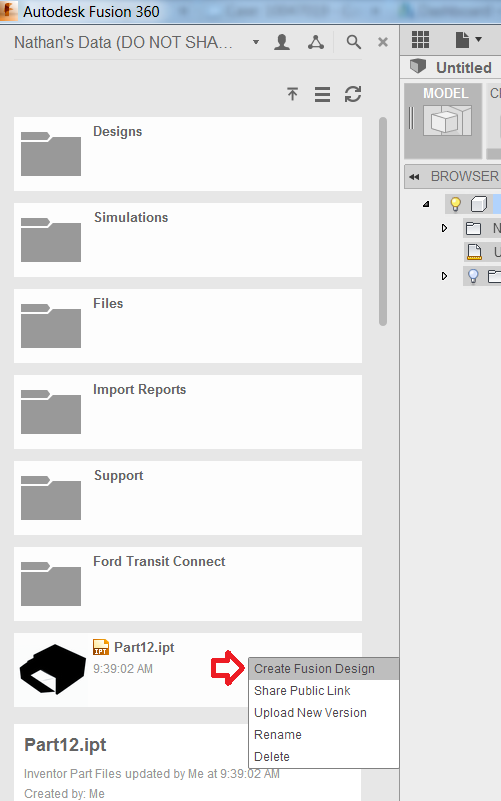Select Rename in the context menu
501x801 pixels.
click(323, 735)
